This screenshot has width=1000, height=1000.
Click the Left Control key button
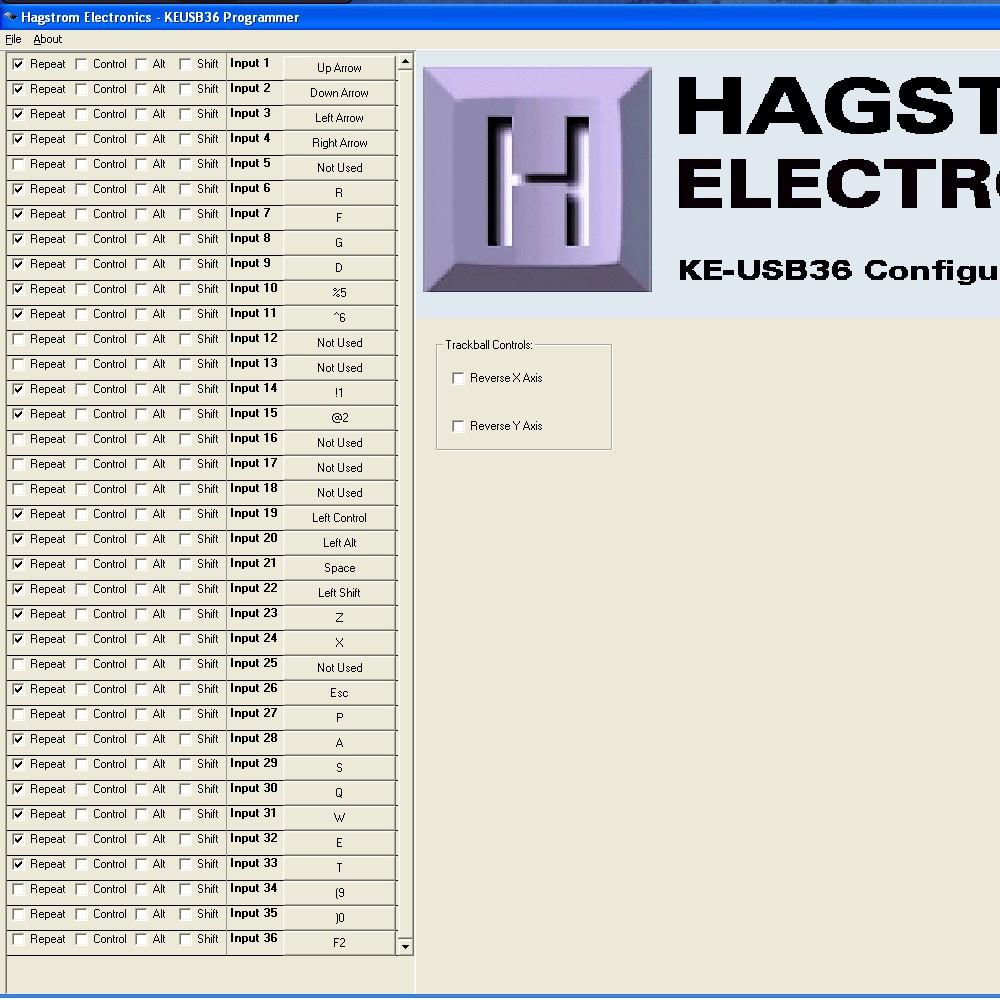pyautogui.click(x=339, y=517)
